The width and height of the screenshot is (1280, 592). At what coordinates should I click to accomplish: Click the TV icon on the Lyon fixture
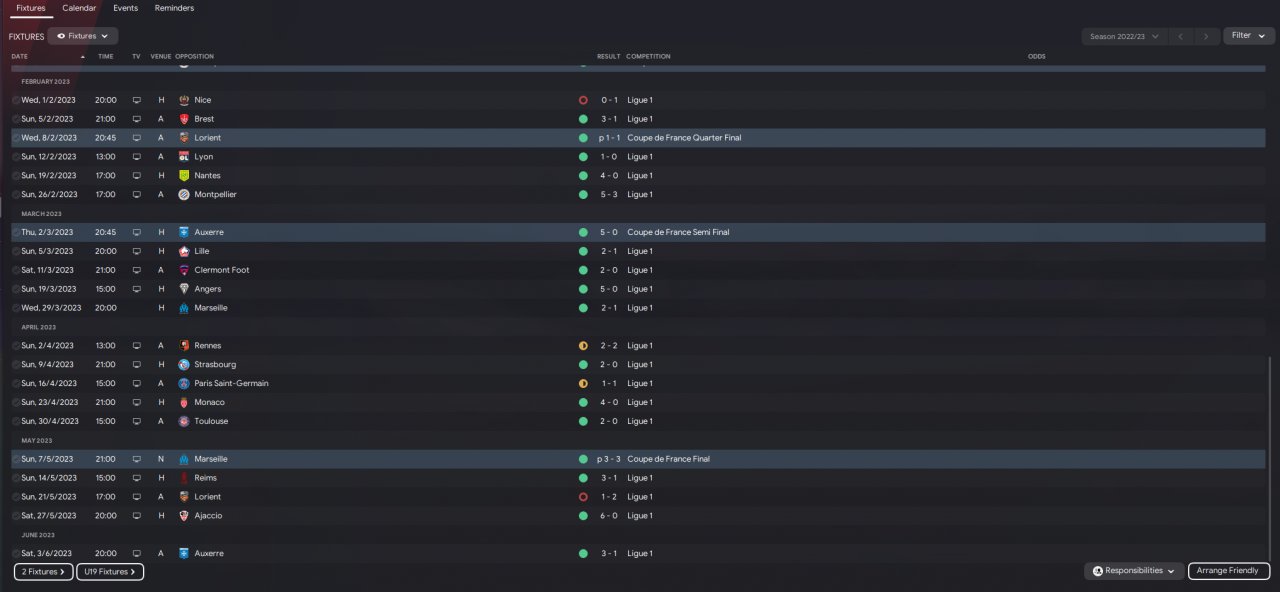pyautogui.click(x=136, y=157)
